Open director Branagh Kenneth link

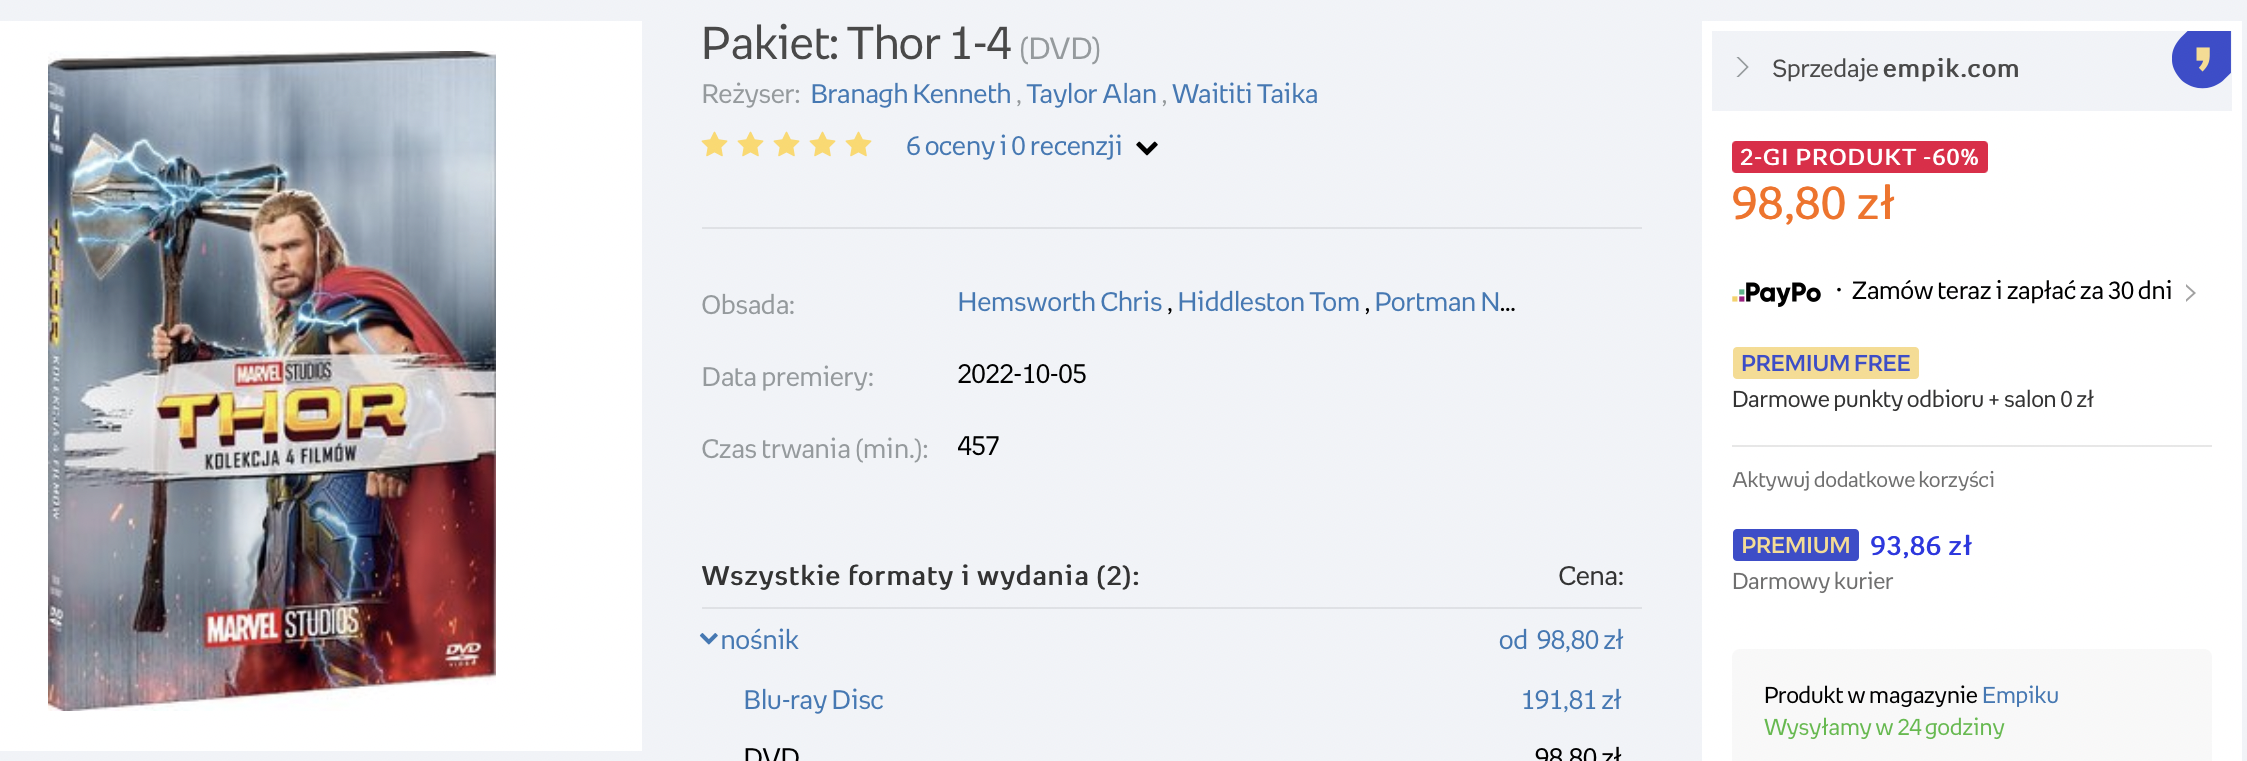(910, 94)
